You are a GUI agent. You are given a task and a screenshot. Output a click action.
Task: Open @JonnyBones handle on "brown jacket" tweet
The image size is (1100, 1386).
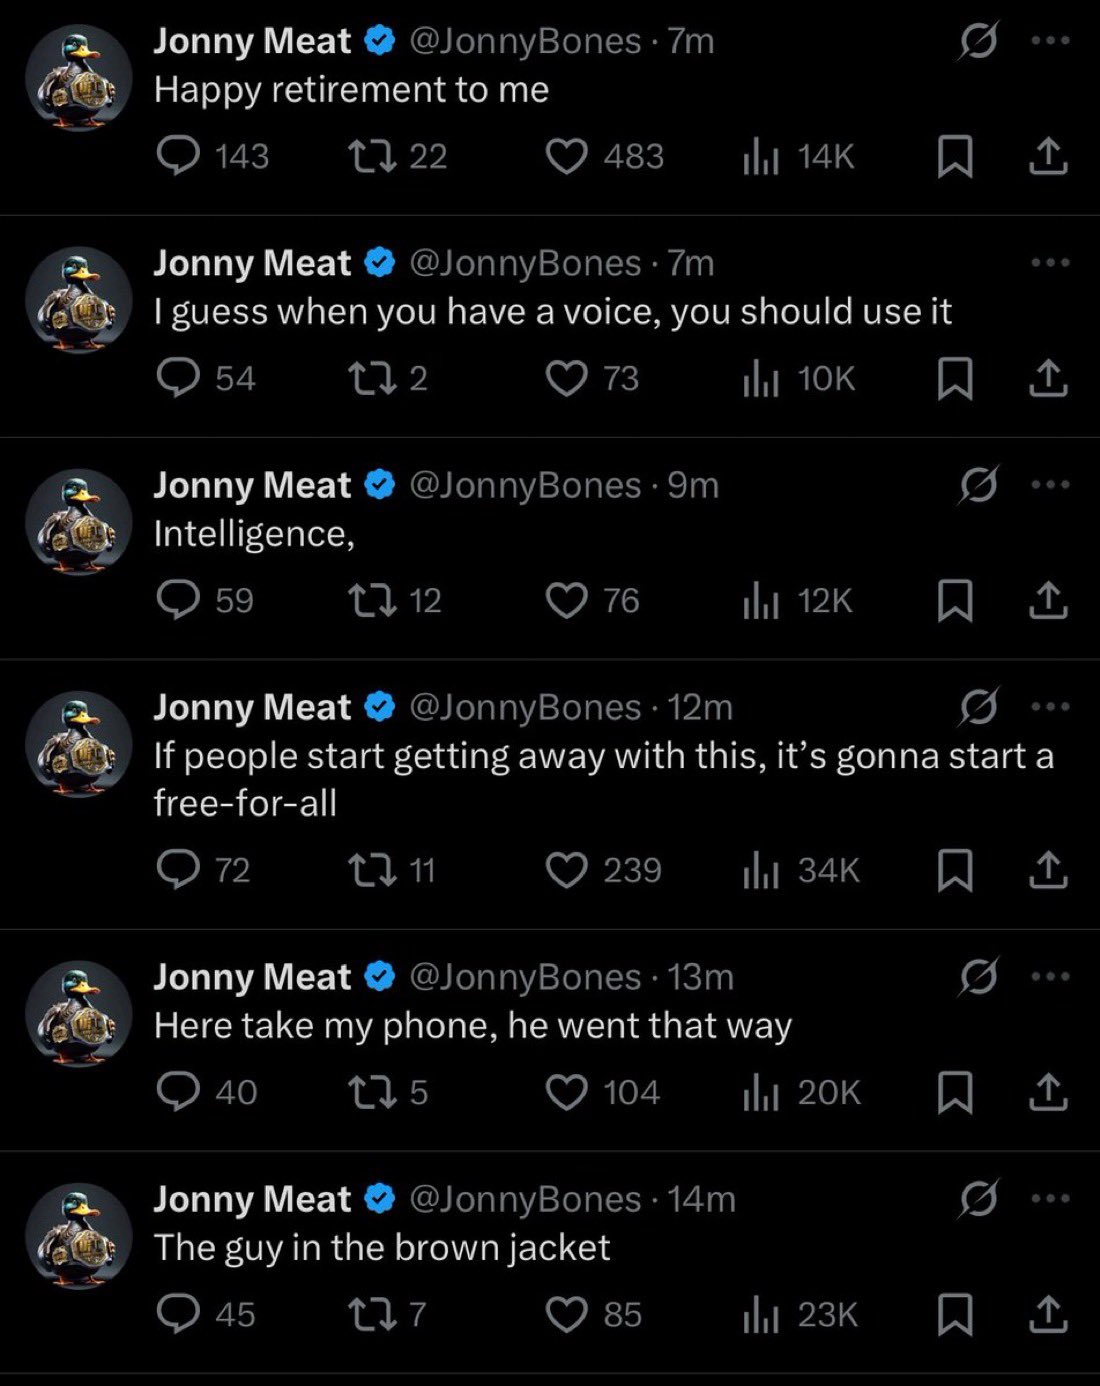coord(525,1199)
